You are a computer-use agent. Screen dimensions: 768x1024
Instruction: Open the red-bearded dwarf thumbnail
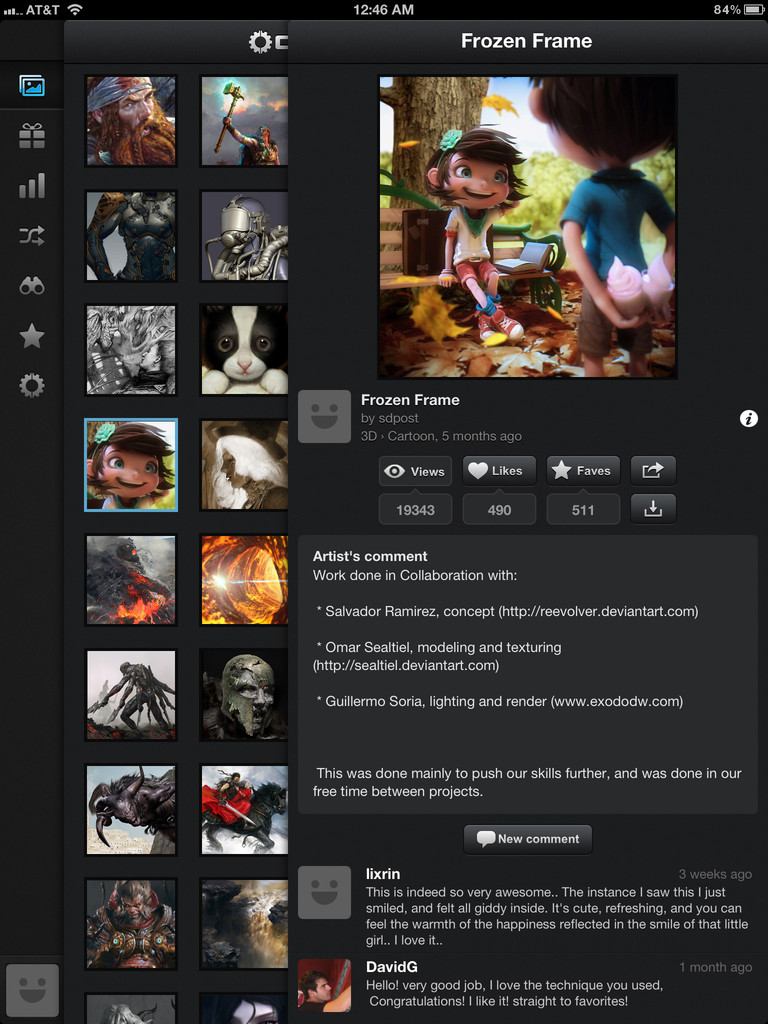click(131, 121)
